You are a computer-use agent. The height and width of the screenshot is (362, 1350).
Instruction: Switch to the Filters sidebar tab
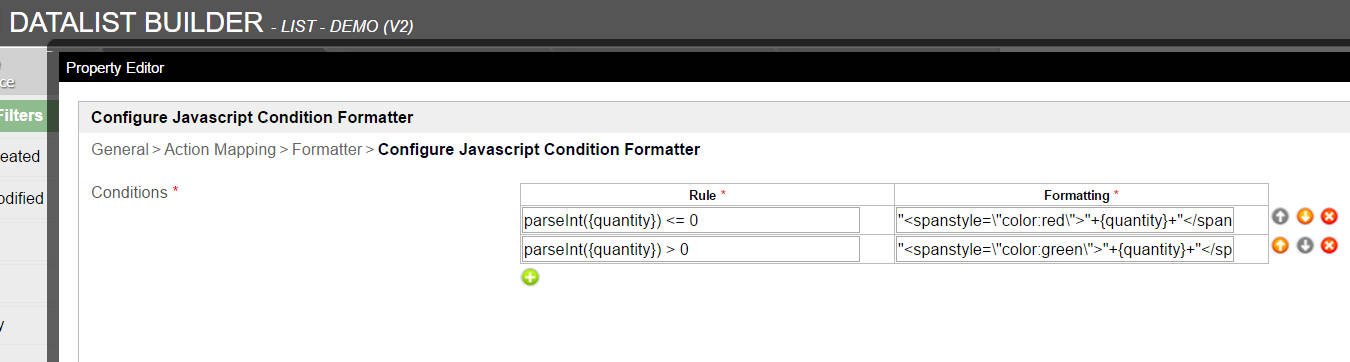[22, 116]
